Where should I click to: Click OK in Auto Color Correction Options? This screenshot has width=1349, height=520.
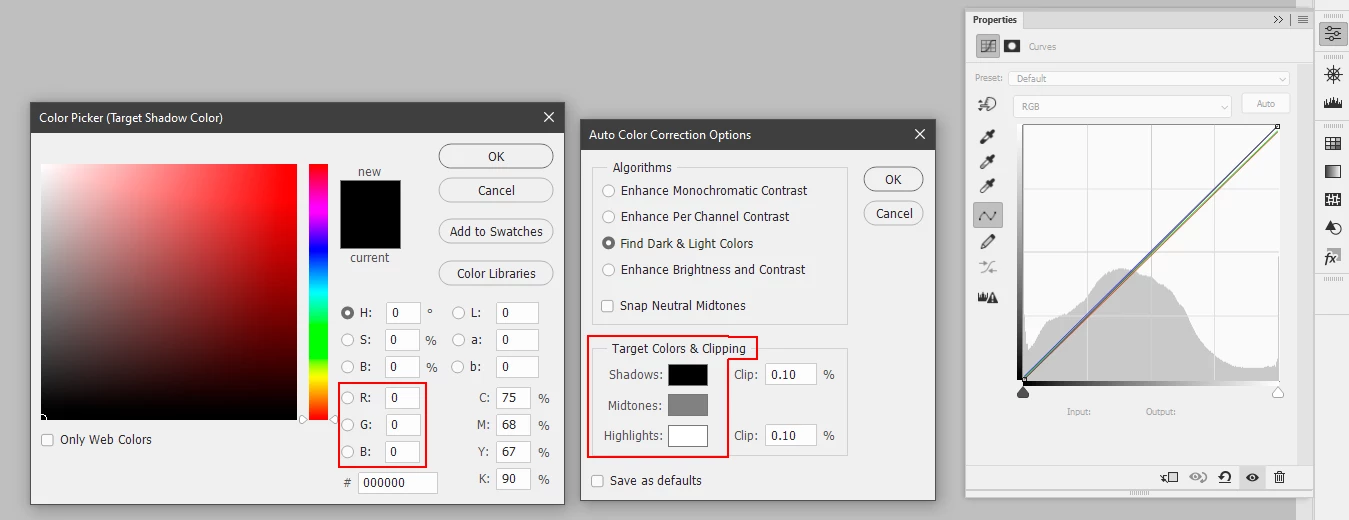pyautogui.click(x=893, y=179)
